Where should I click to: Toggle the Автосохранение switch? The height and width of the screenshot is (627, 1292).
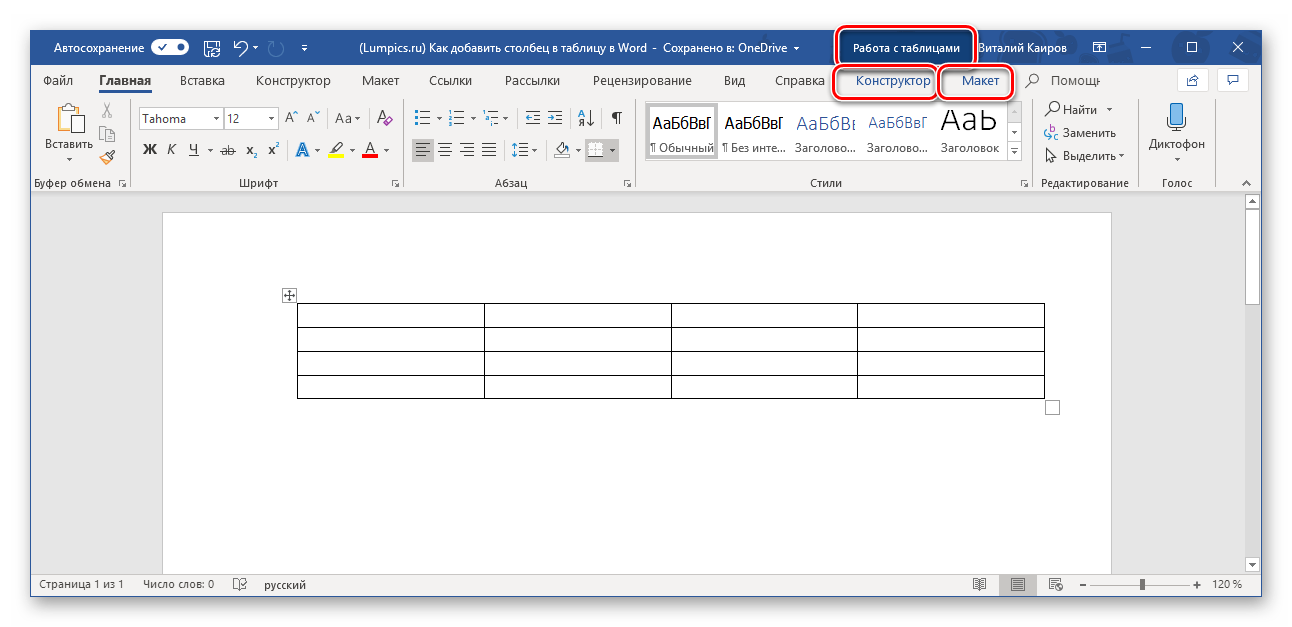[170, 47]
